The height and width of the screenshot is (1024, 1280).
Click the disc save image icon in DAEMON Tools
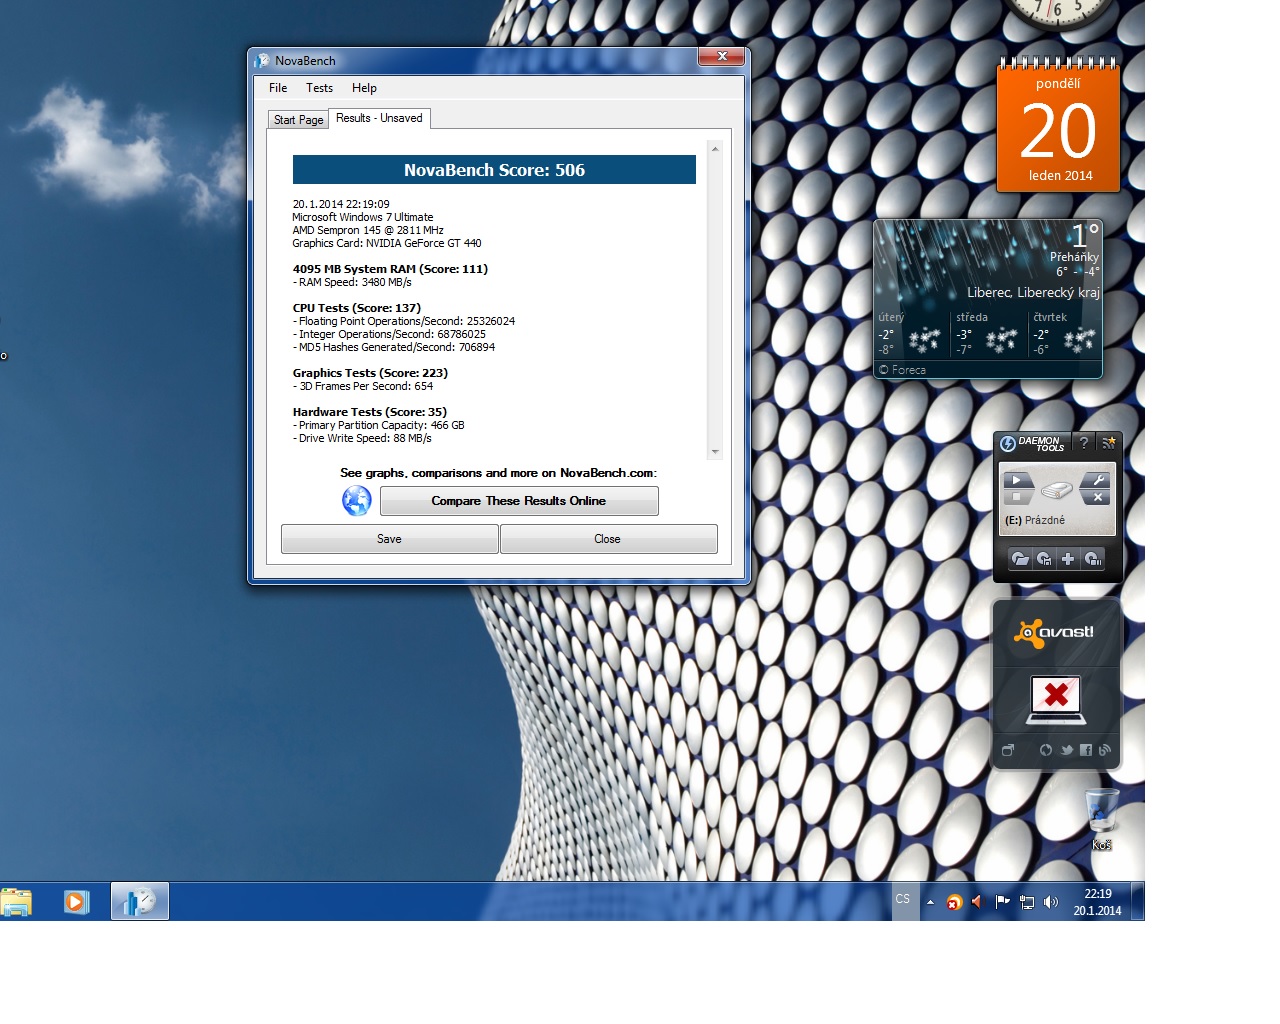click(1044, 559)
